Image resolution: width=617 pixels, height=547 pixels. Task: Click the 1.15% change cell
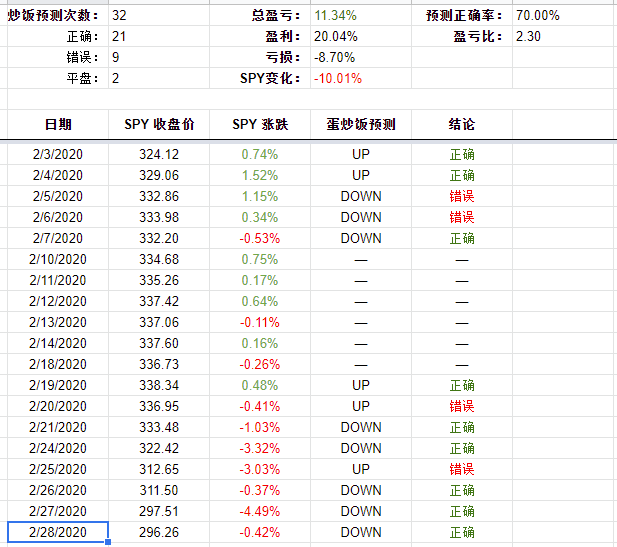[260, 196]
